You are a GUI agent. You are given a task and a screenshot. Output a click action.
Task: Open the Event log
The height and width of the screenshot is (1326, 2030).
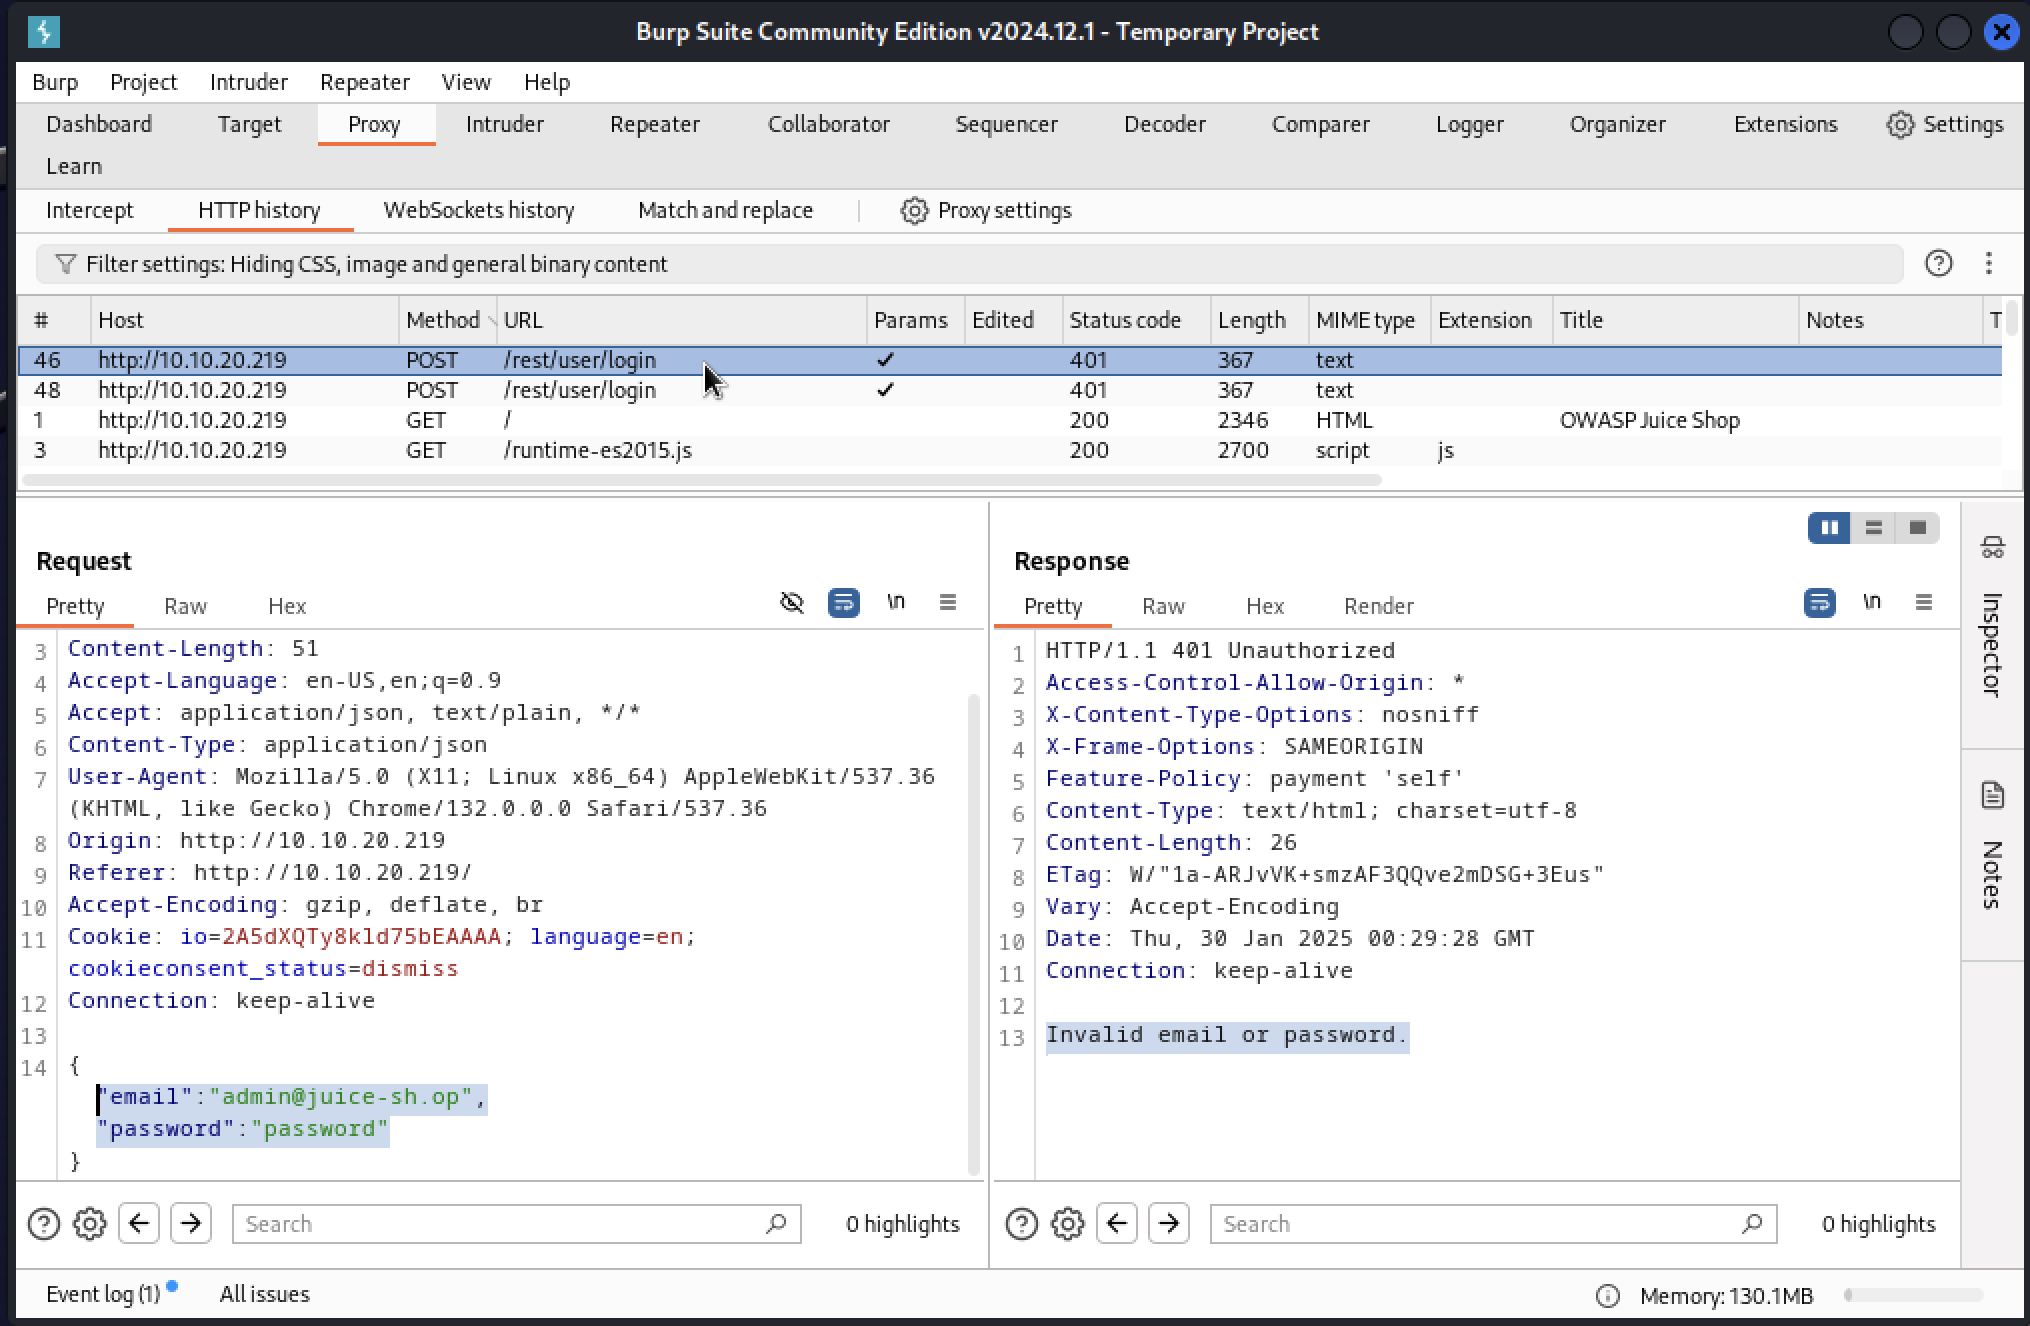[x=103, y=1294]
